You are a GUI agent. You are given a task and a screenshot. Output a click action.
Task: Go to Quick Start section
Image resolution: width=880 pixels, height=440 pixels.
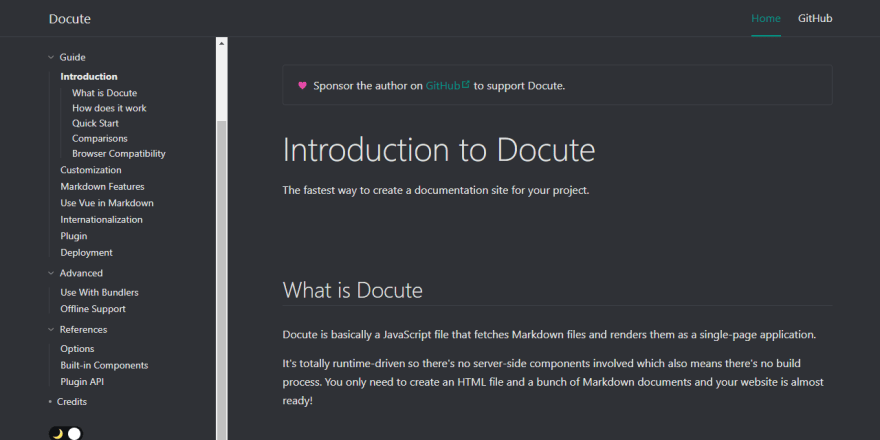tap(95, 123)
